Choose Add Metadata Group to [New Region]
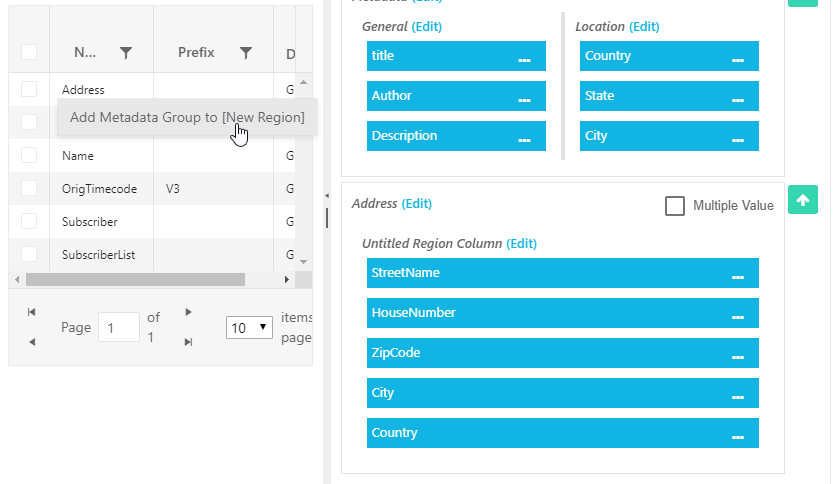 click(187, 117)
